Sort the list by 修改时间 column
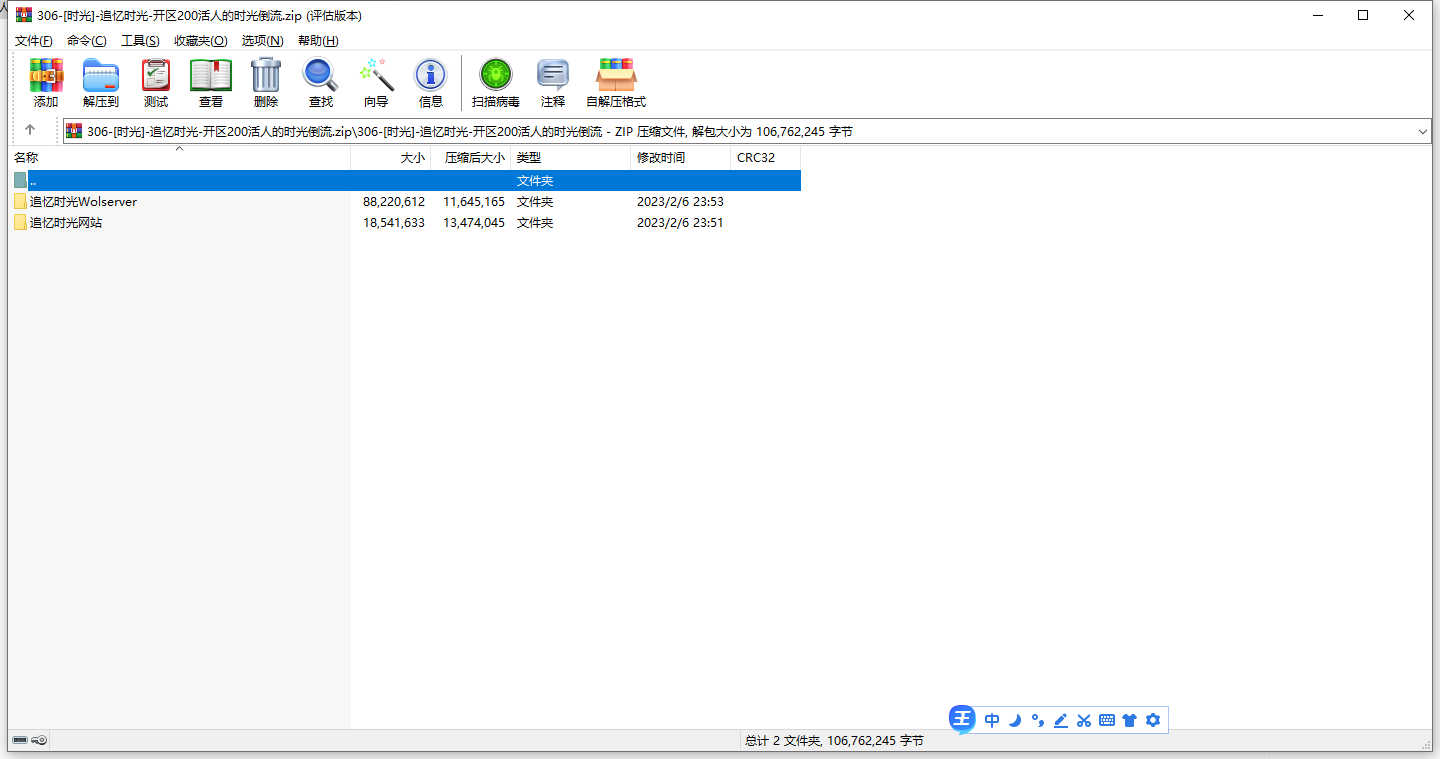The image size is (1440, 759). [x=661, y=158]
